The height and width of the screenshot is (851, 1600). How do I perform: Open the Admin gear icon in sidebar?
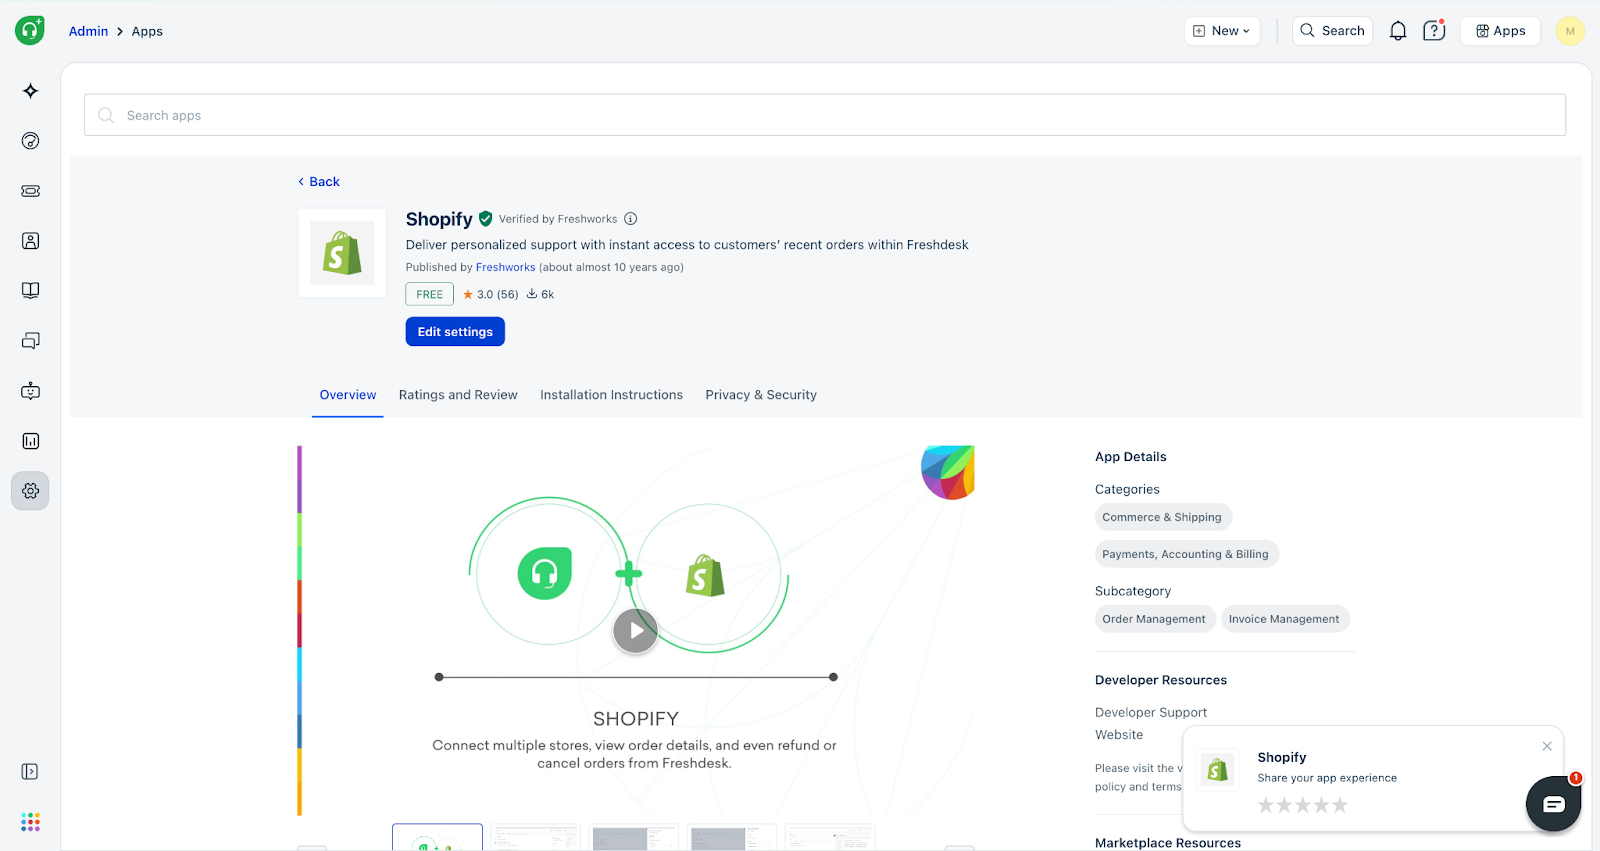click(31, 491)
